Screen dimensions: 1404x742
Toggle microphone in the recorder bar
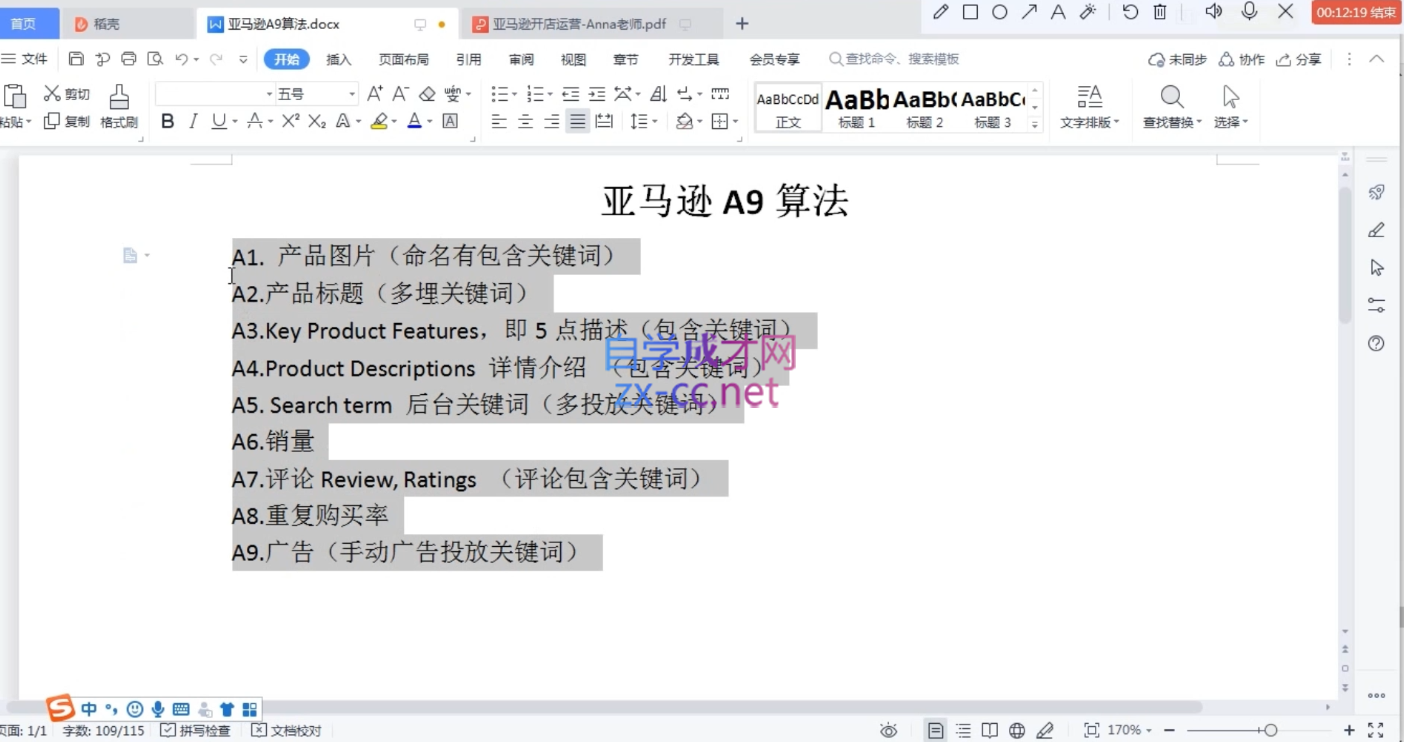1249,11
